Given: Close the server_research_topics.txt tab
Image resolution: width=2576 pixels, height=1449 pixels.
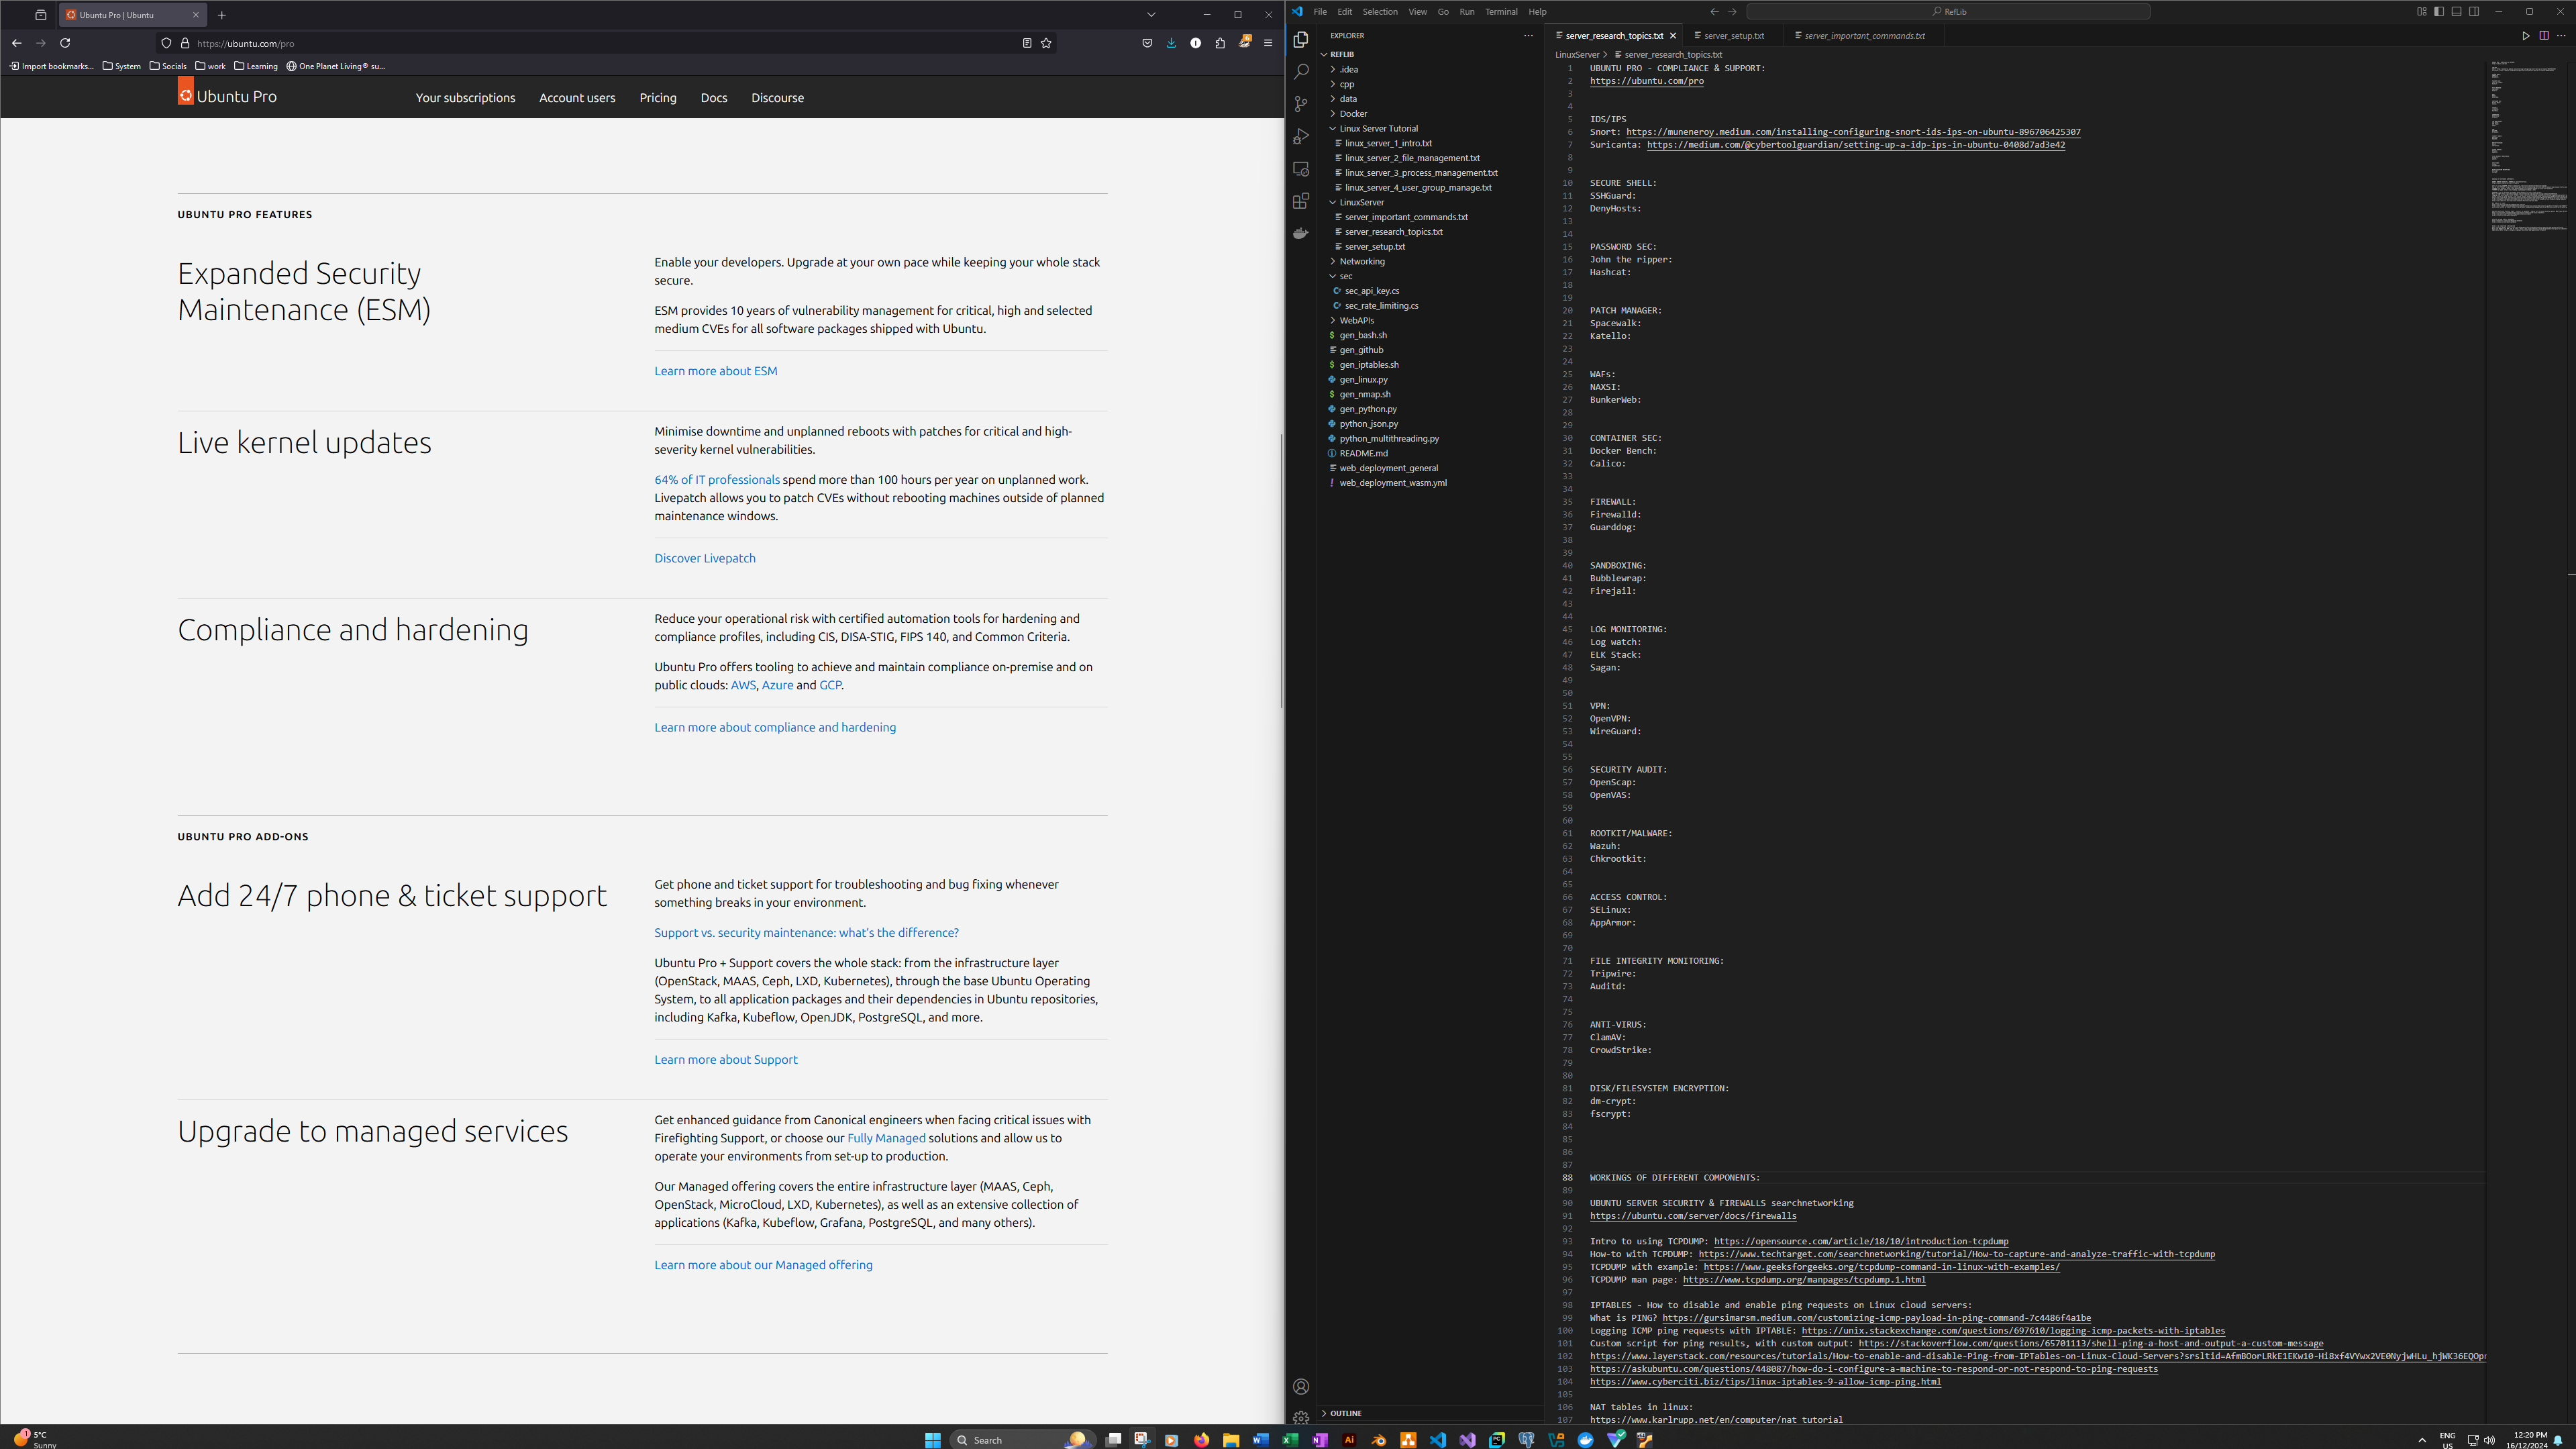Looking at the screenshot, I should tap(1672, 36).
